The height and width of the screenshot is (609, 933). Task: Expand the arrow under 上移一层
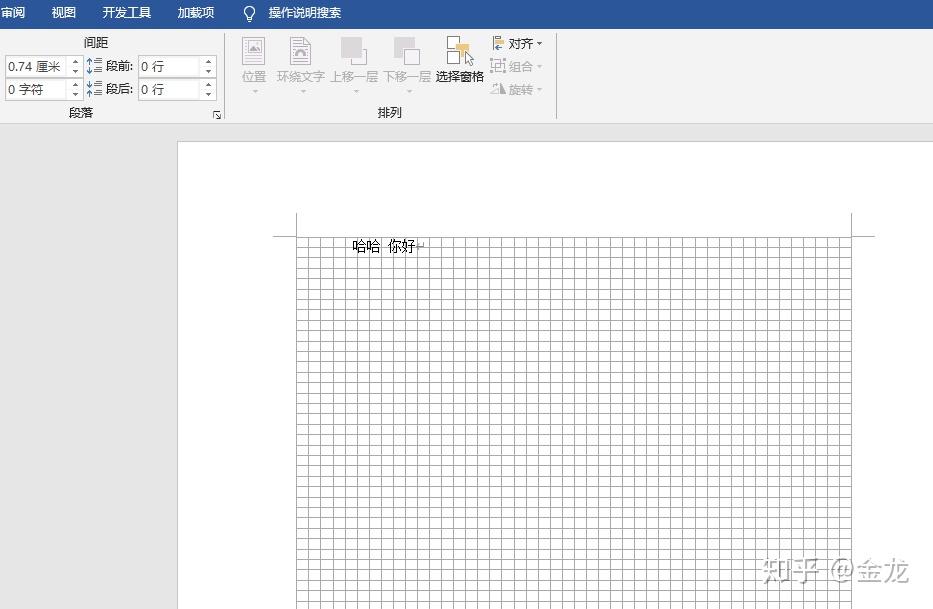(356, 91)
